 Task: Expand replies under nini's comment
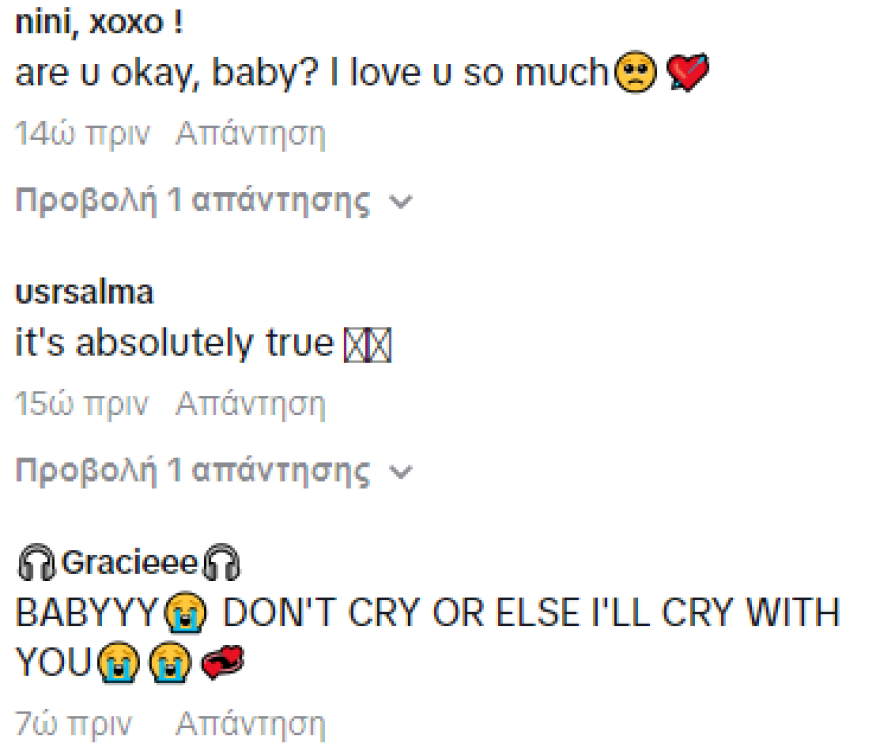[192, 200]
